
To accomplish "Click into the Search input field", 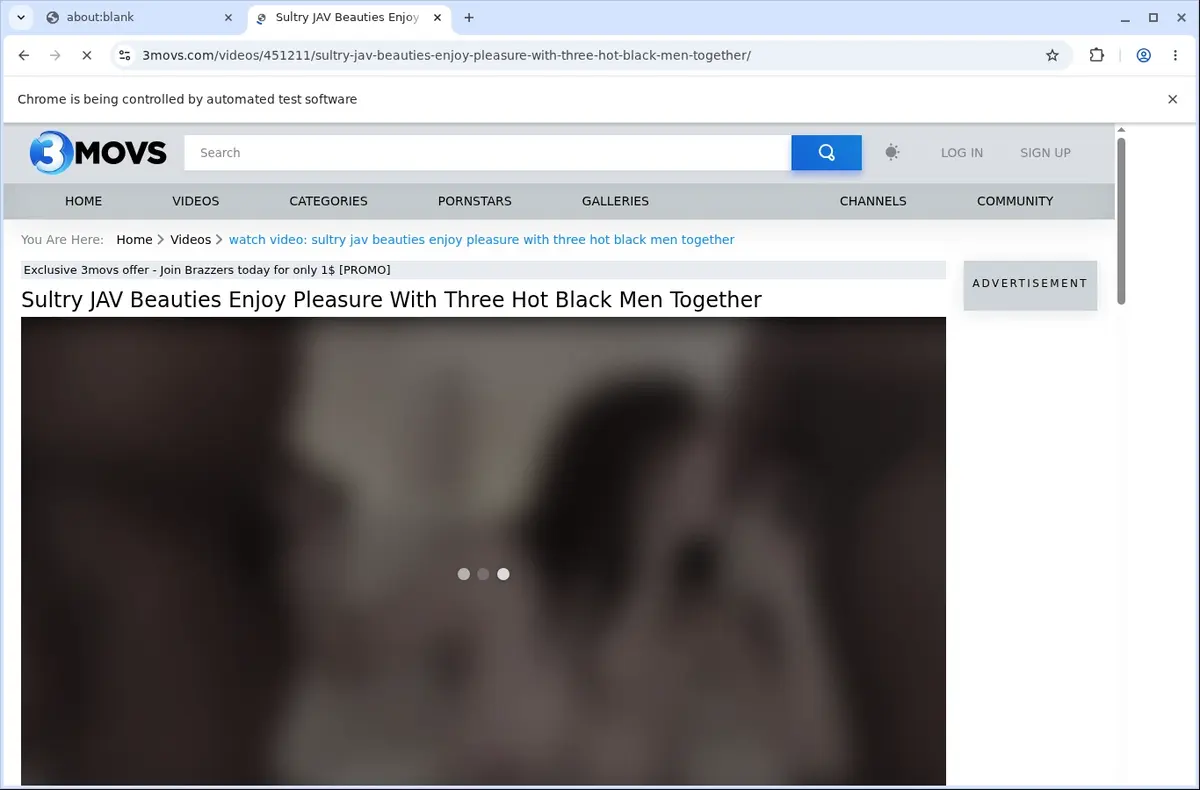I will coord(487,153).
